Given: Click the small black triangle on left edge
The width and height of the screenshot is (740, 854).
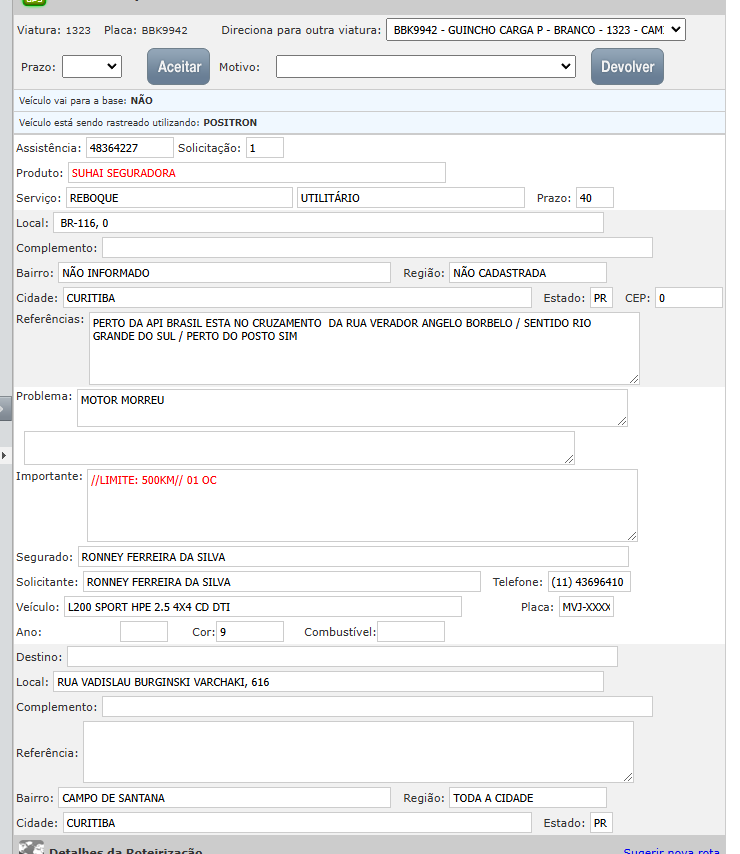Looking at the screenshot, I should pos(4,455).
